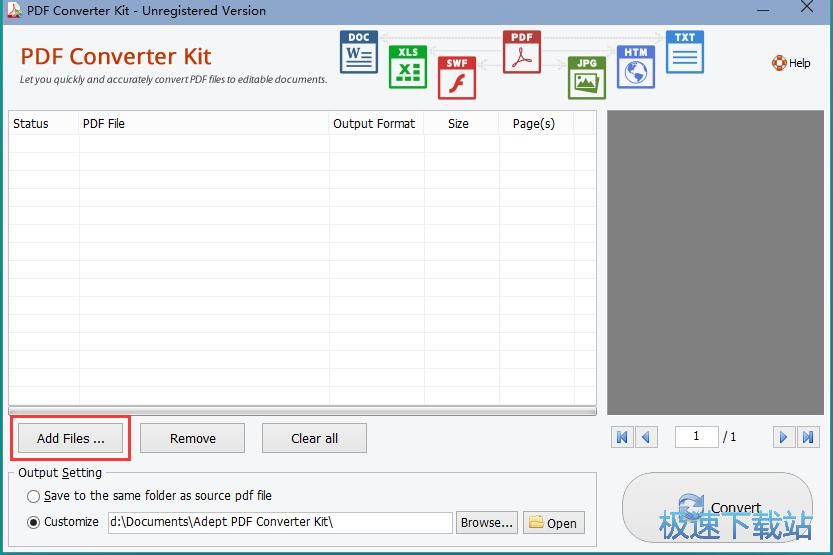The image size is (833, 555).
Task: Click the output path input field
Action: 280,523
